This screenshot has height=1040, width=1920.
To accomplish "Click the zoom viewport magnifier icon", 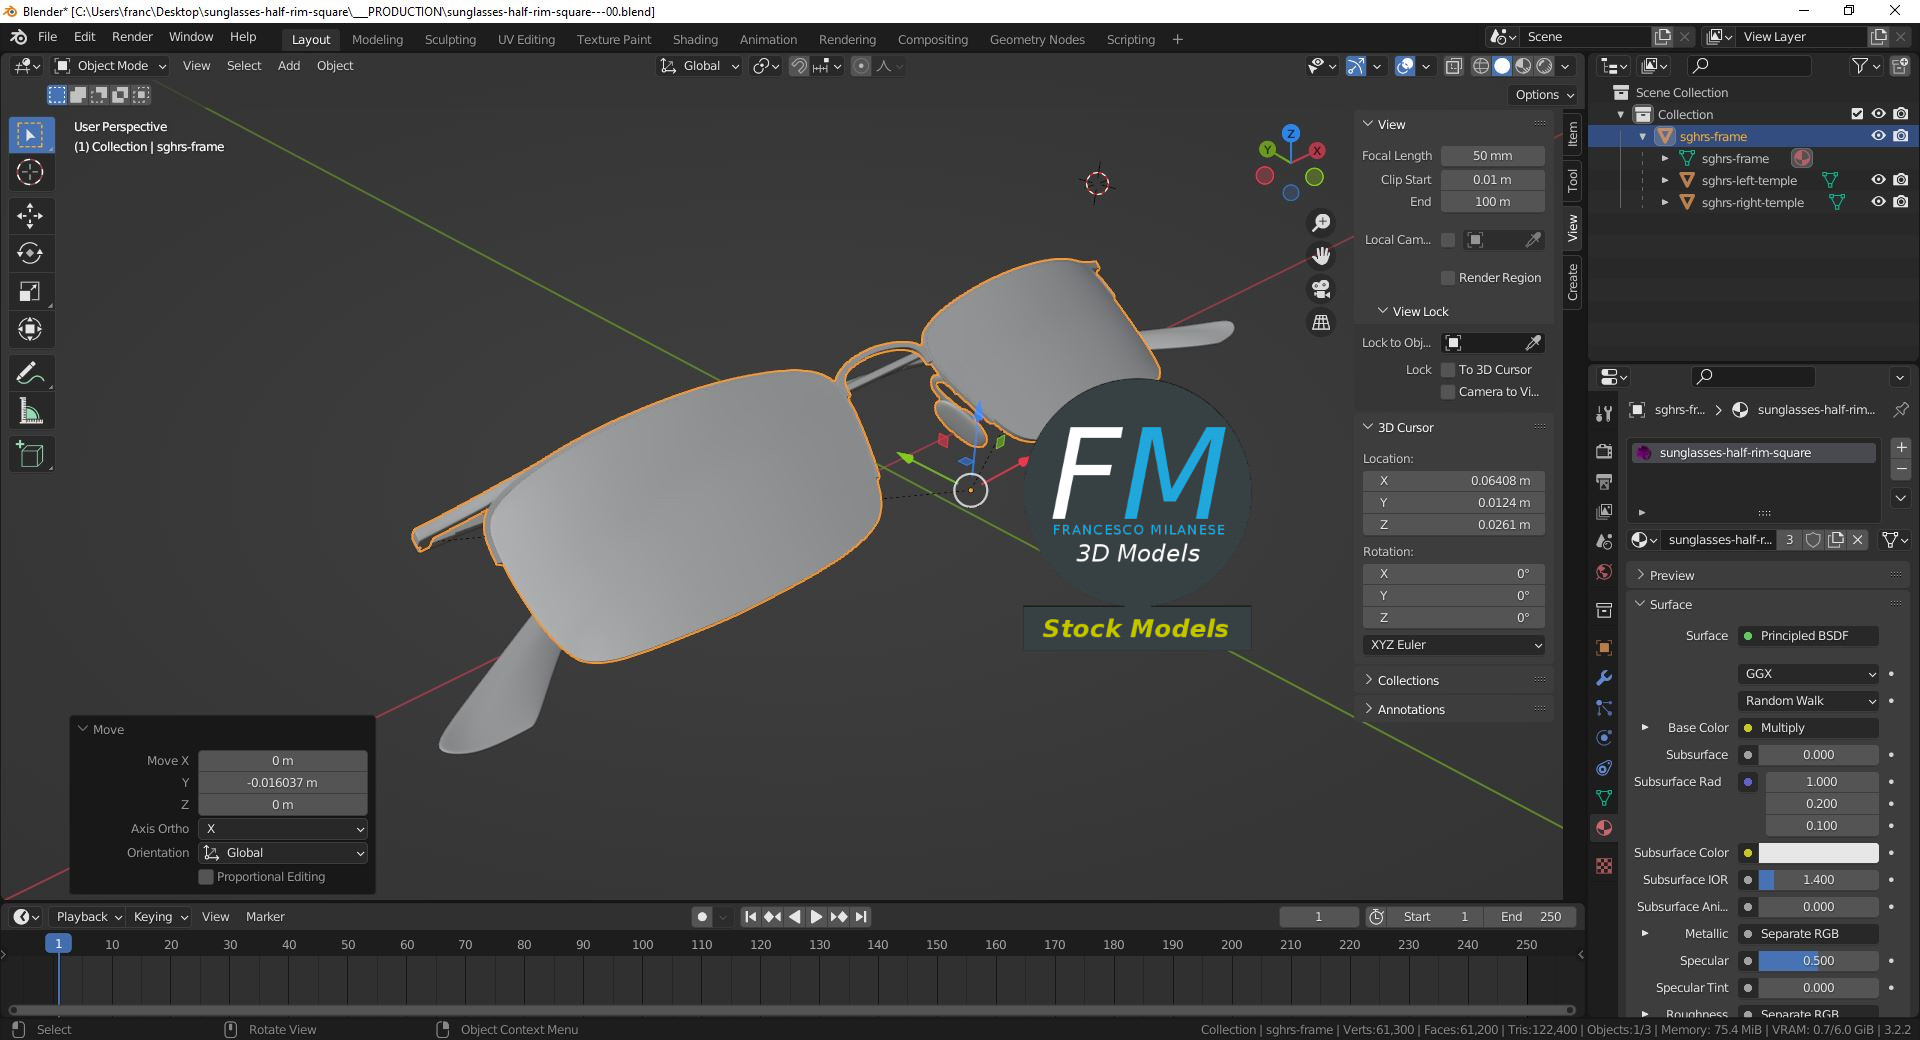I will point(1321,223).
